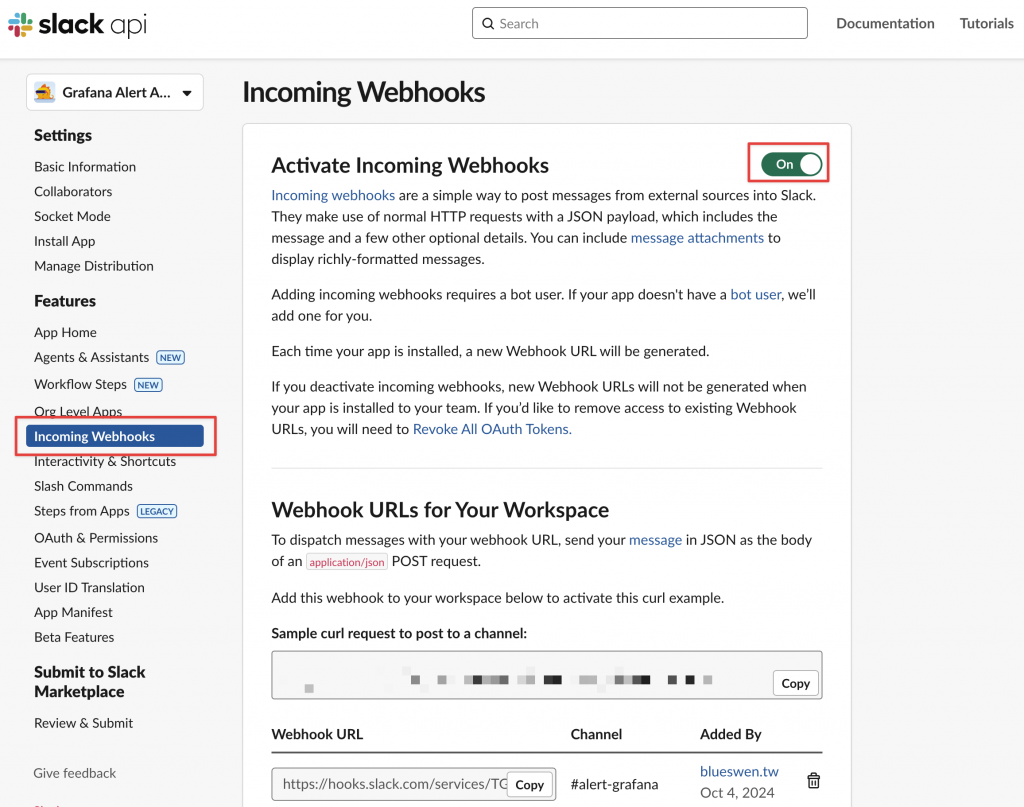Open Manage Distribution page
Viewport: 1024px width, 807px height.
(x=94, y=266)
